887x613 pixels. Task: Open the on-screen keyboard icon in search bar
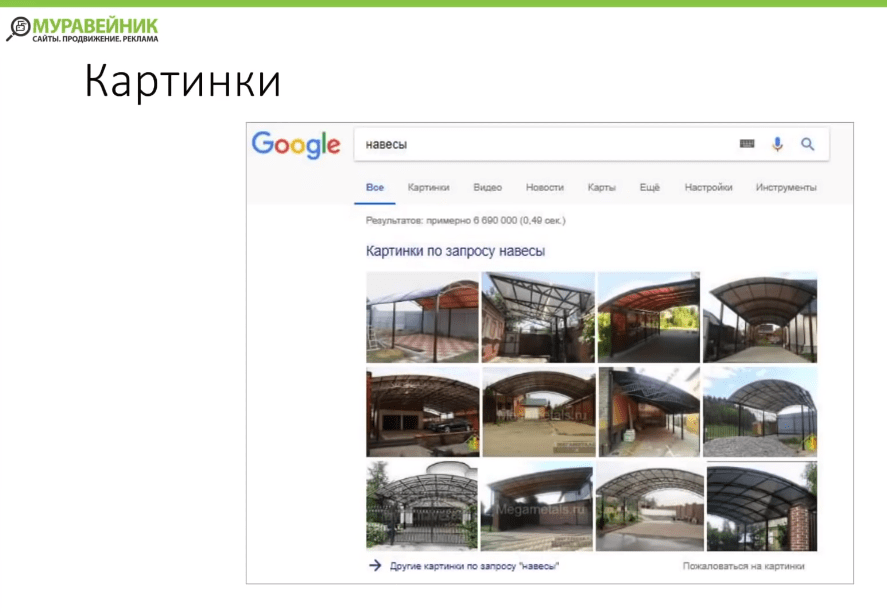point(747,144)
